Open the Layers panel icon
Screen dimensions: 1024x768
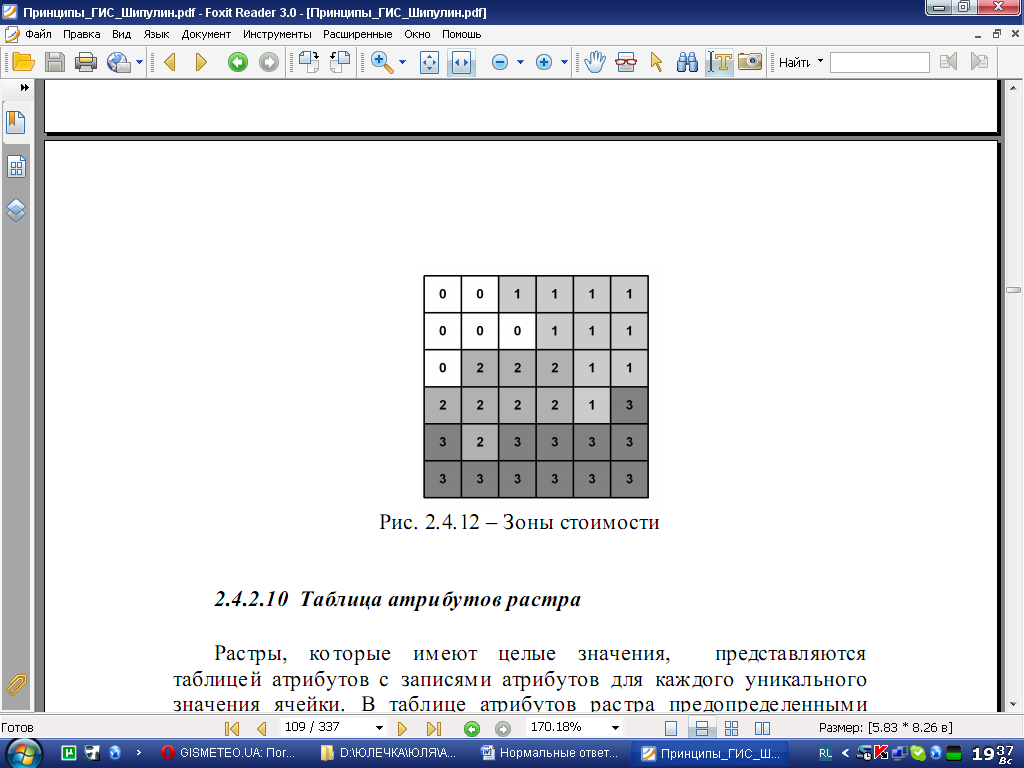(16, 210)
